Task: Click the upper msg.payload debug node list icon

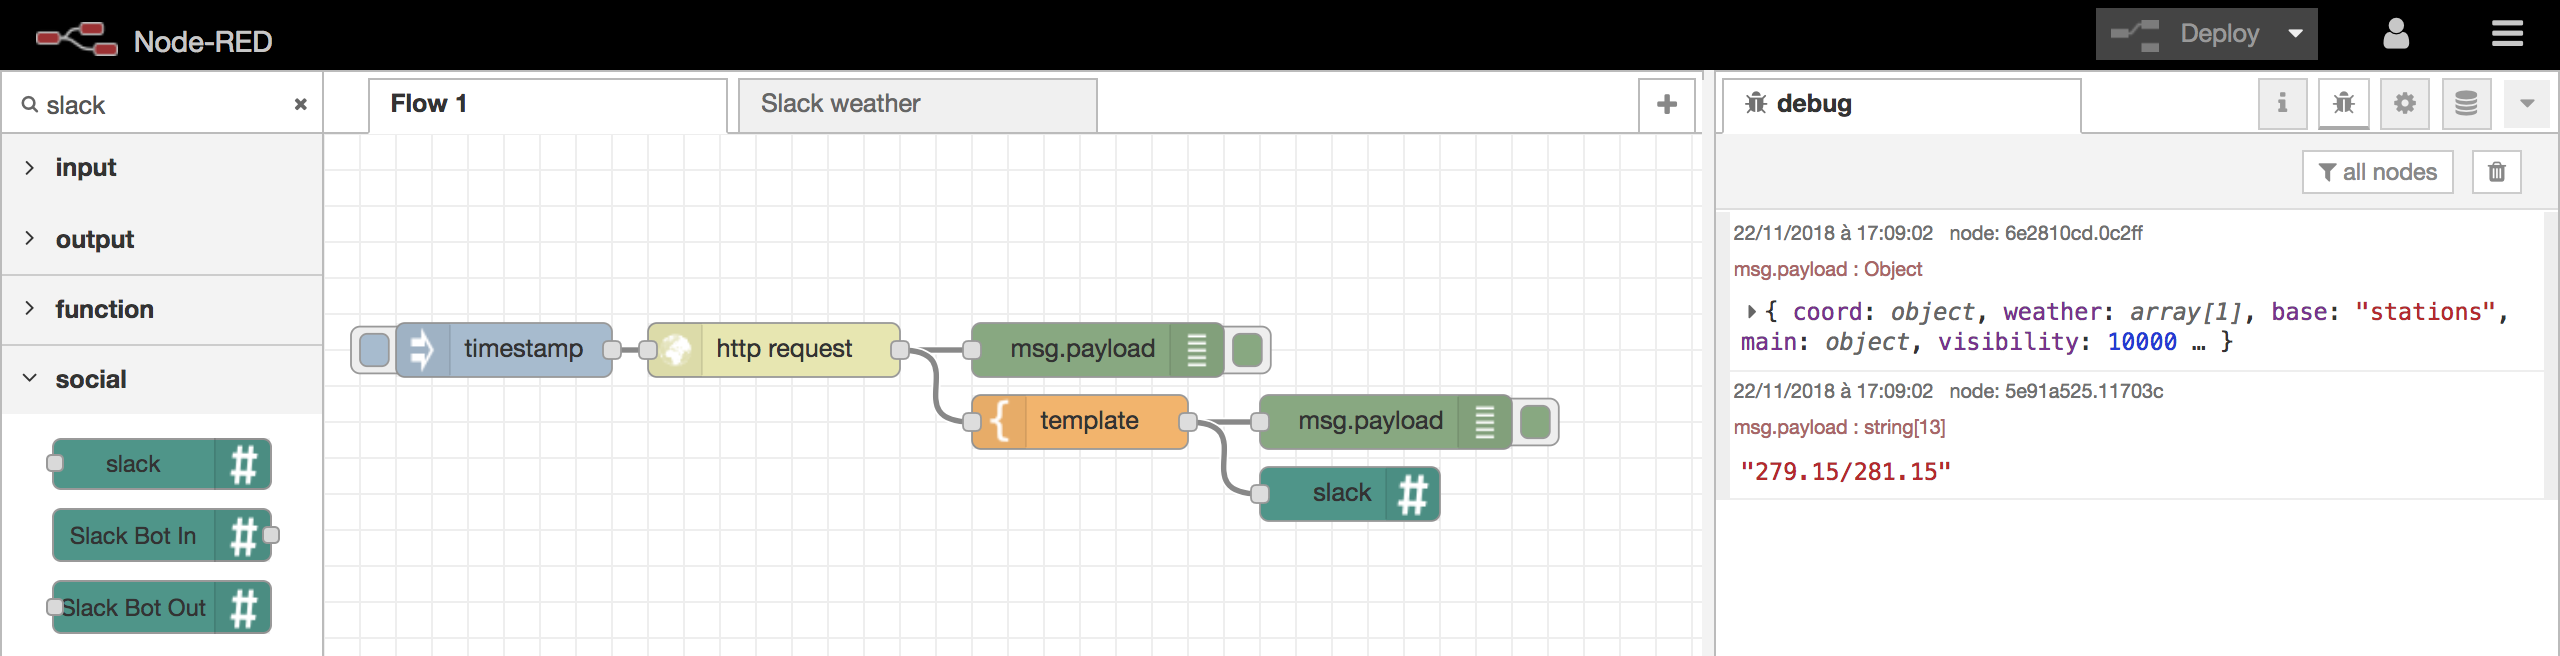Action: tap(1197, 349)
